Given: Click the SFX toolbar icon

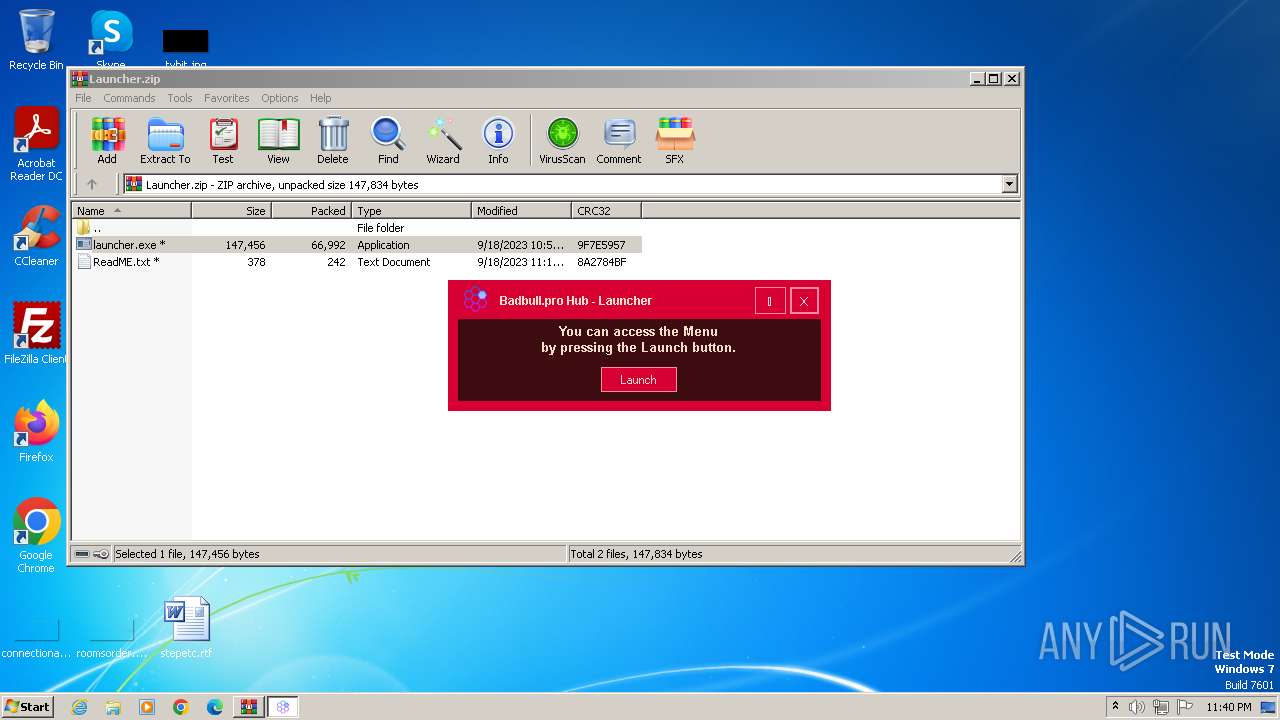Looking at the screenshot, I should pyautogui.click(x=675, y=140).
